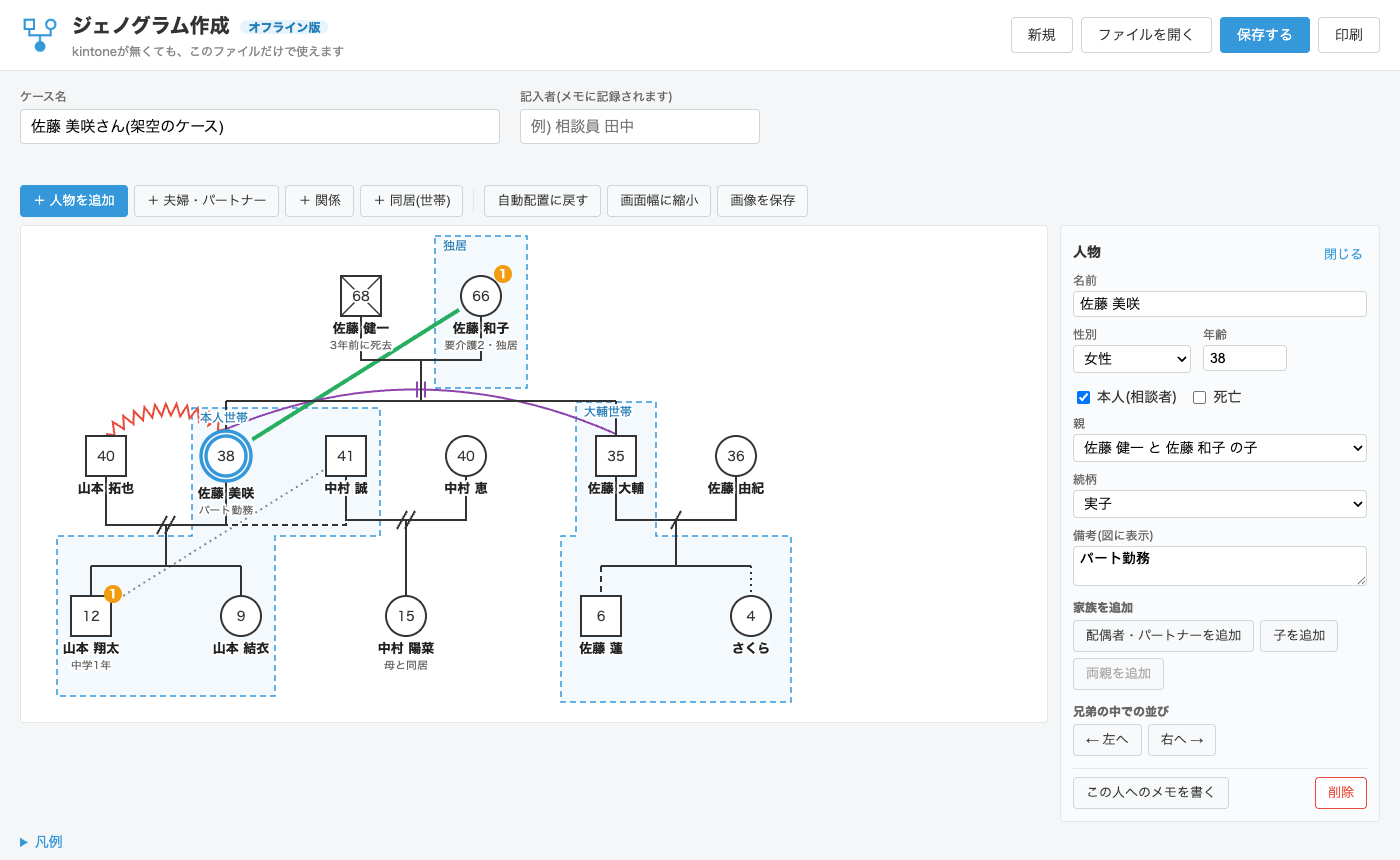The height and width of the screenshot is (860, 1400).
Task: Click the 記入者 input field
Action: (640, 127)
